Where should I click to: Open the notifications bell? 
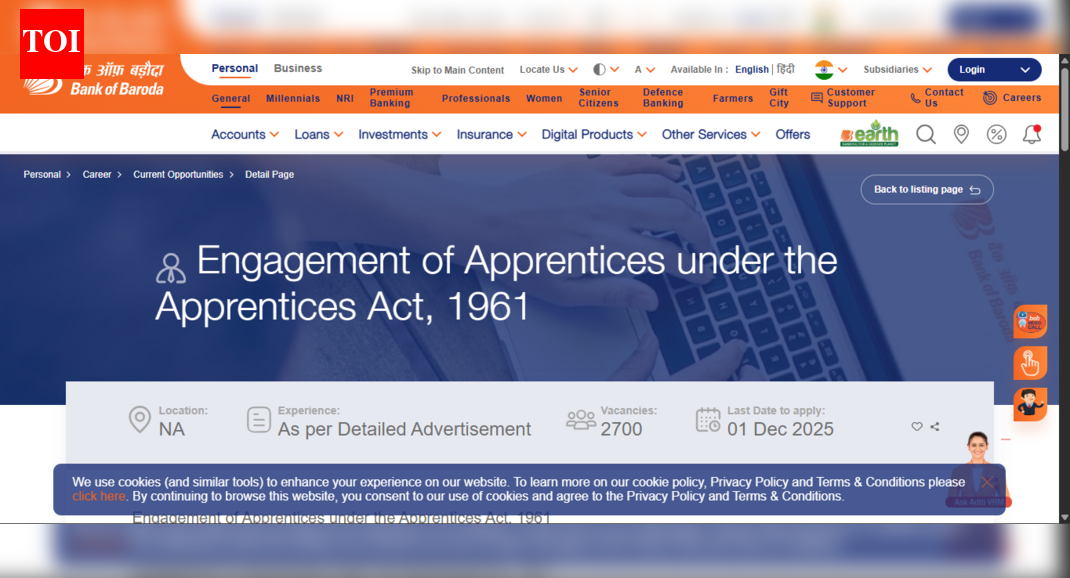pos(1031,133)
